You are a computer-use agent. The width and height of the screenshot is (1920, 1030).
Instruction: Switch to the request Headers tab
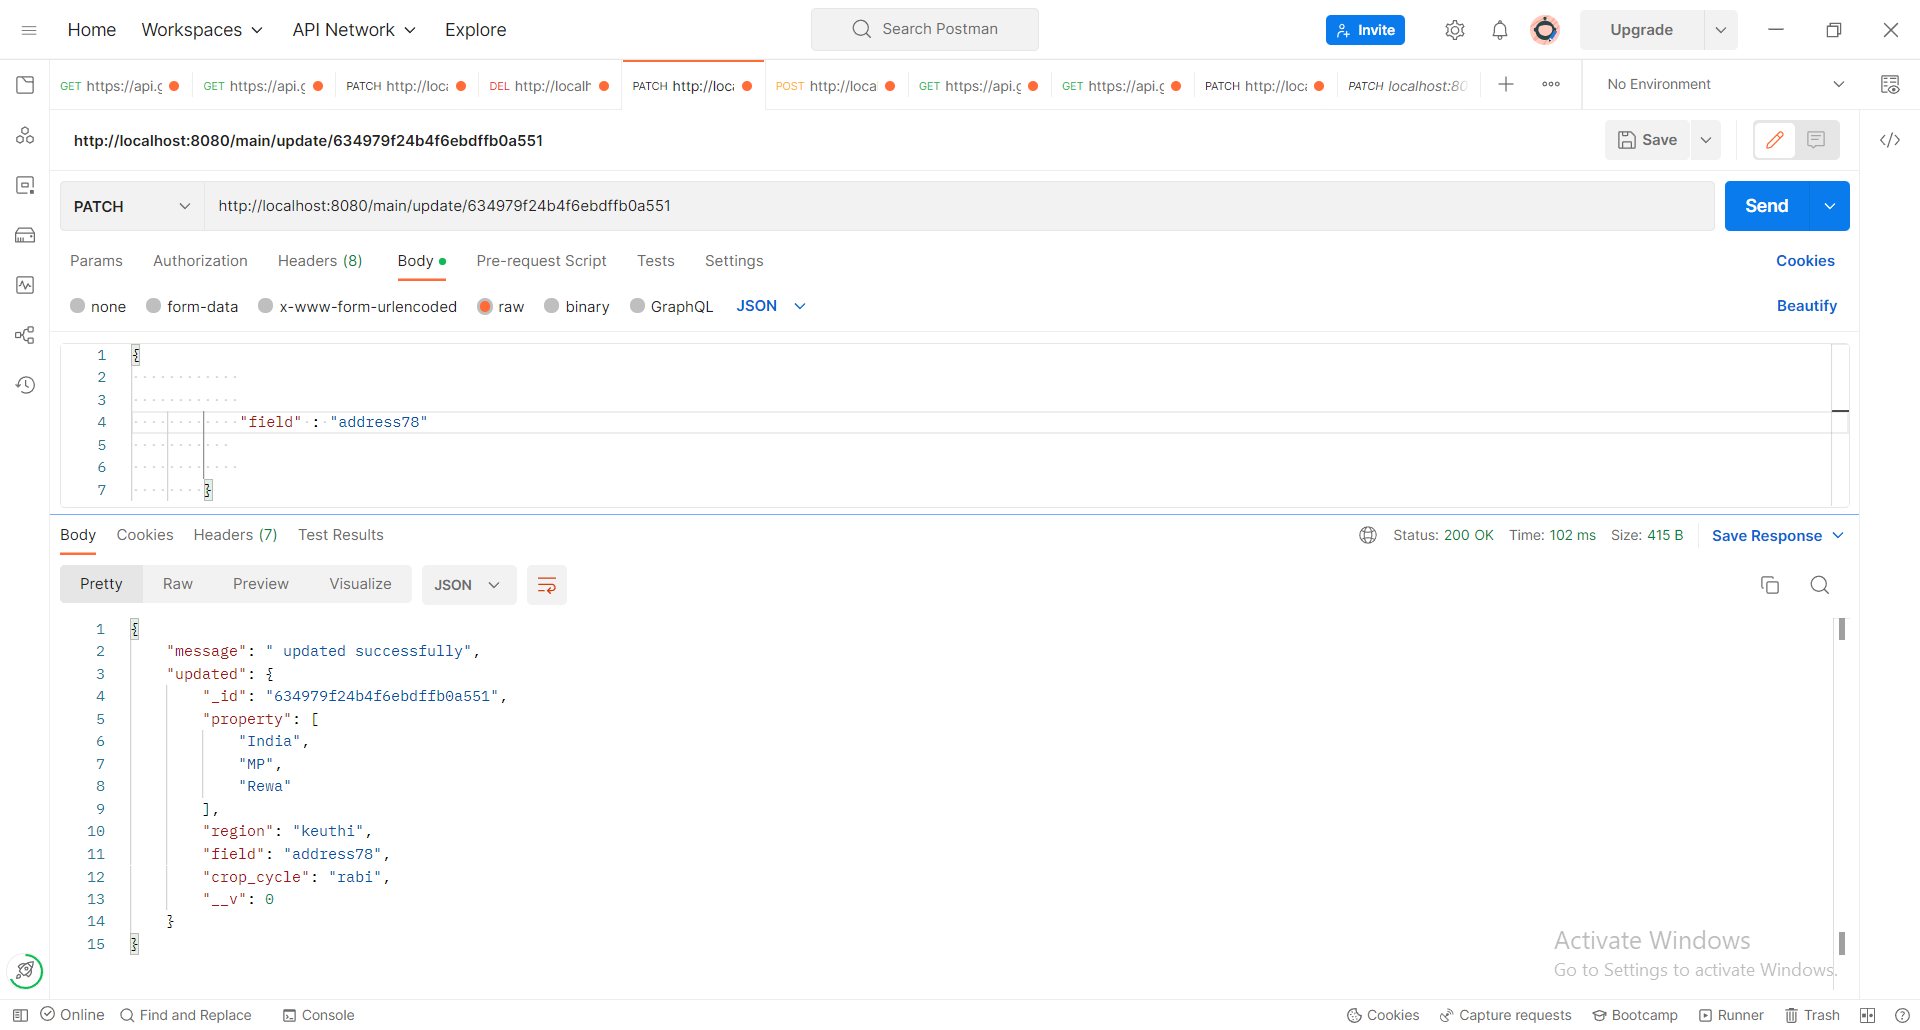coord(319,261)
